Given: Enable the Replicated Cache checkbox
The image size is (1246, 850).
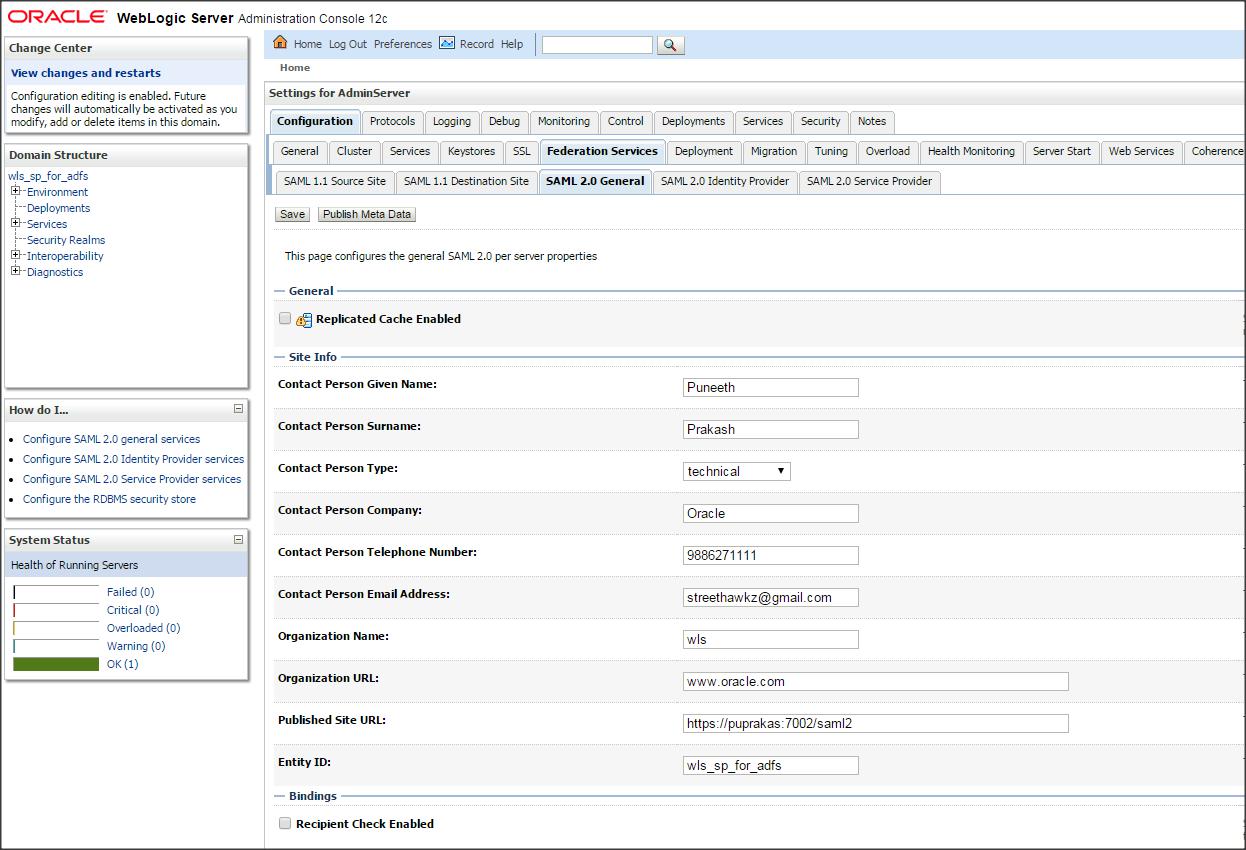Looking at the screenshot, I should pos(285,319).
